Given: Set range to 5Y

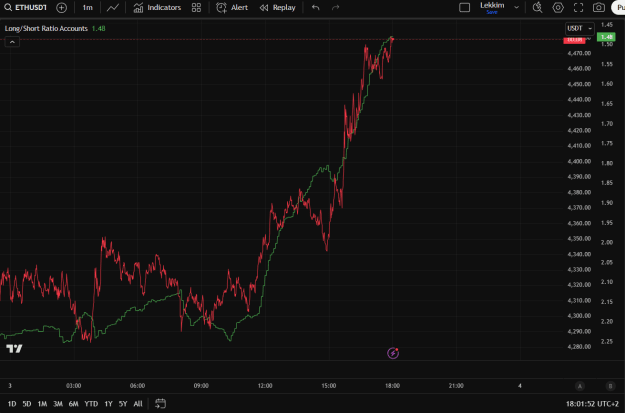Looking at the screenshot, I should (x=123, y=404).
